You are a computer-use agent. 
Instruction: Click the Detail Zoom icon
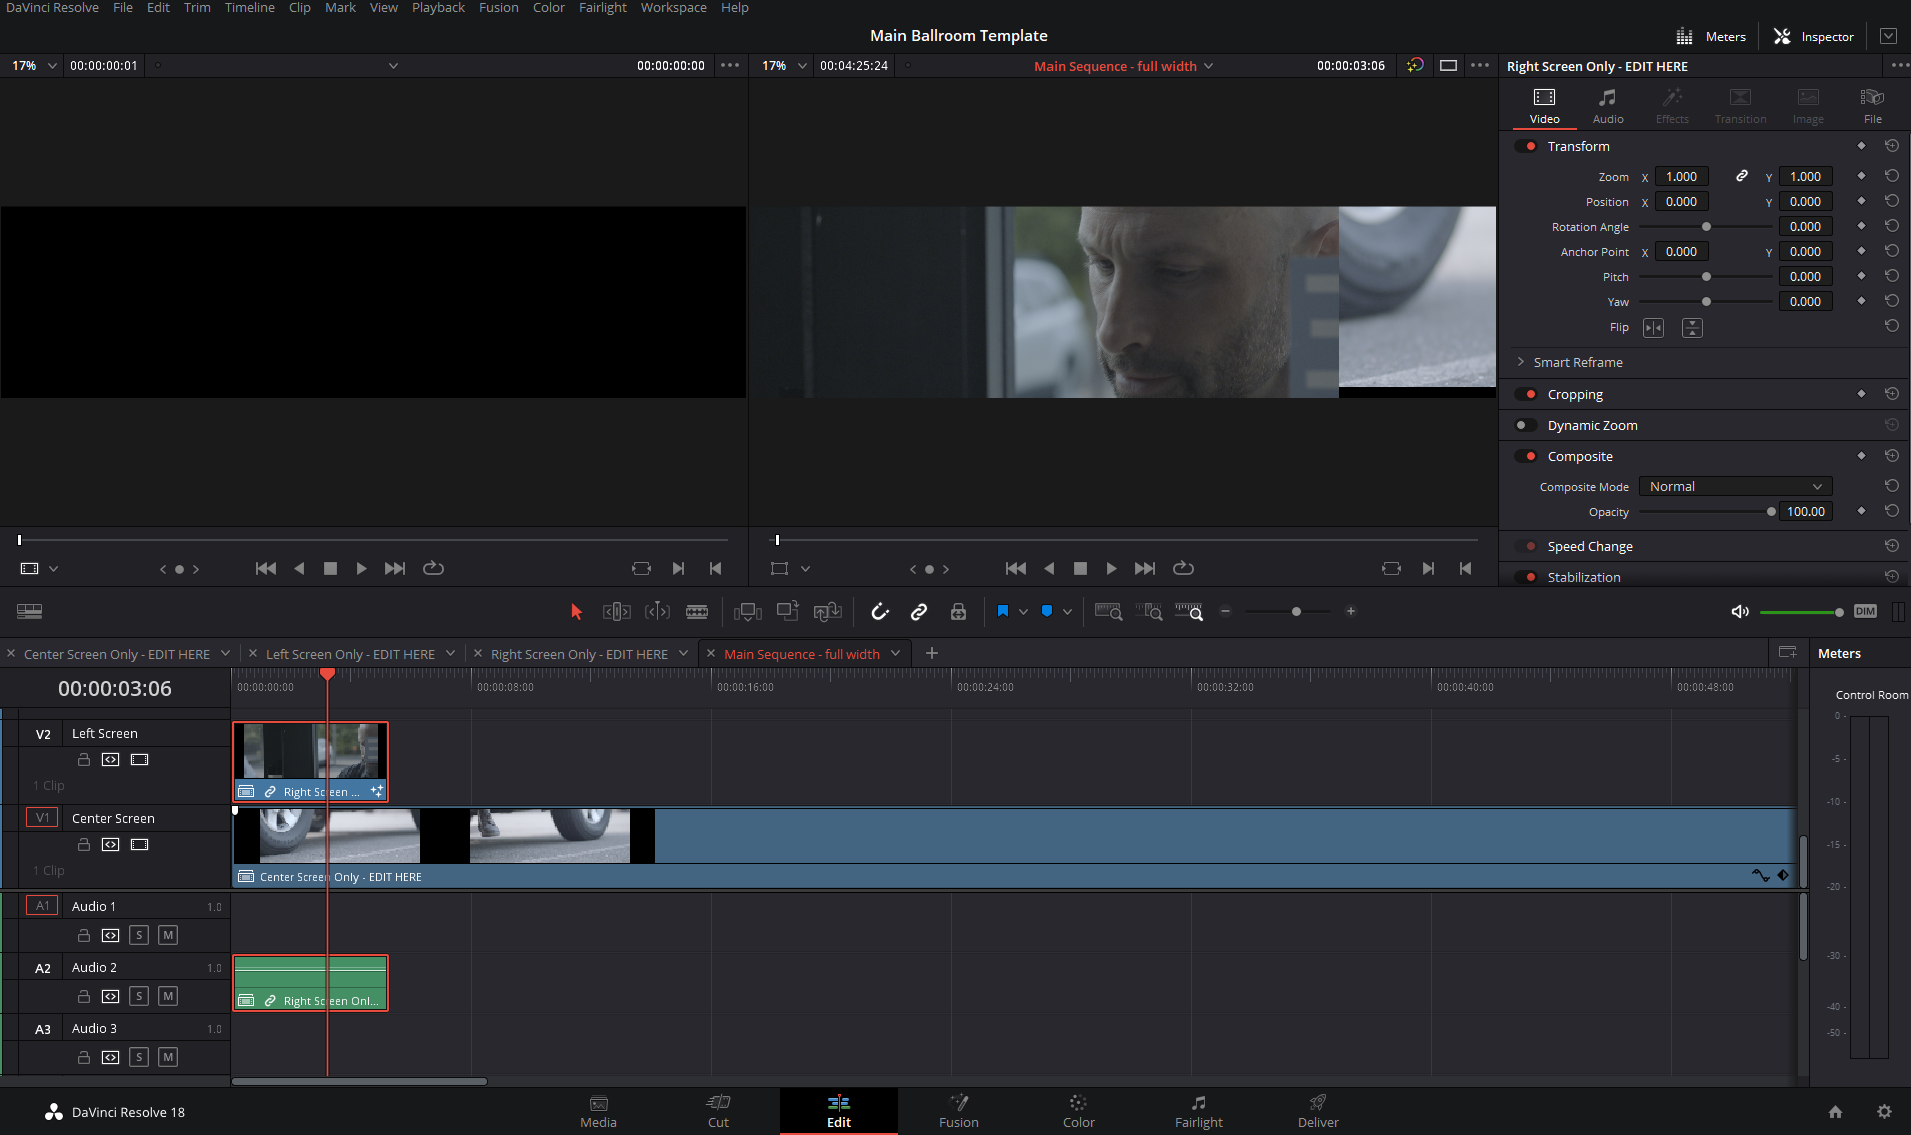(x=1149, y=612)
